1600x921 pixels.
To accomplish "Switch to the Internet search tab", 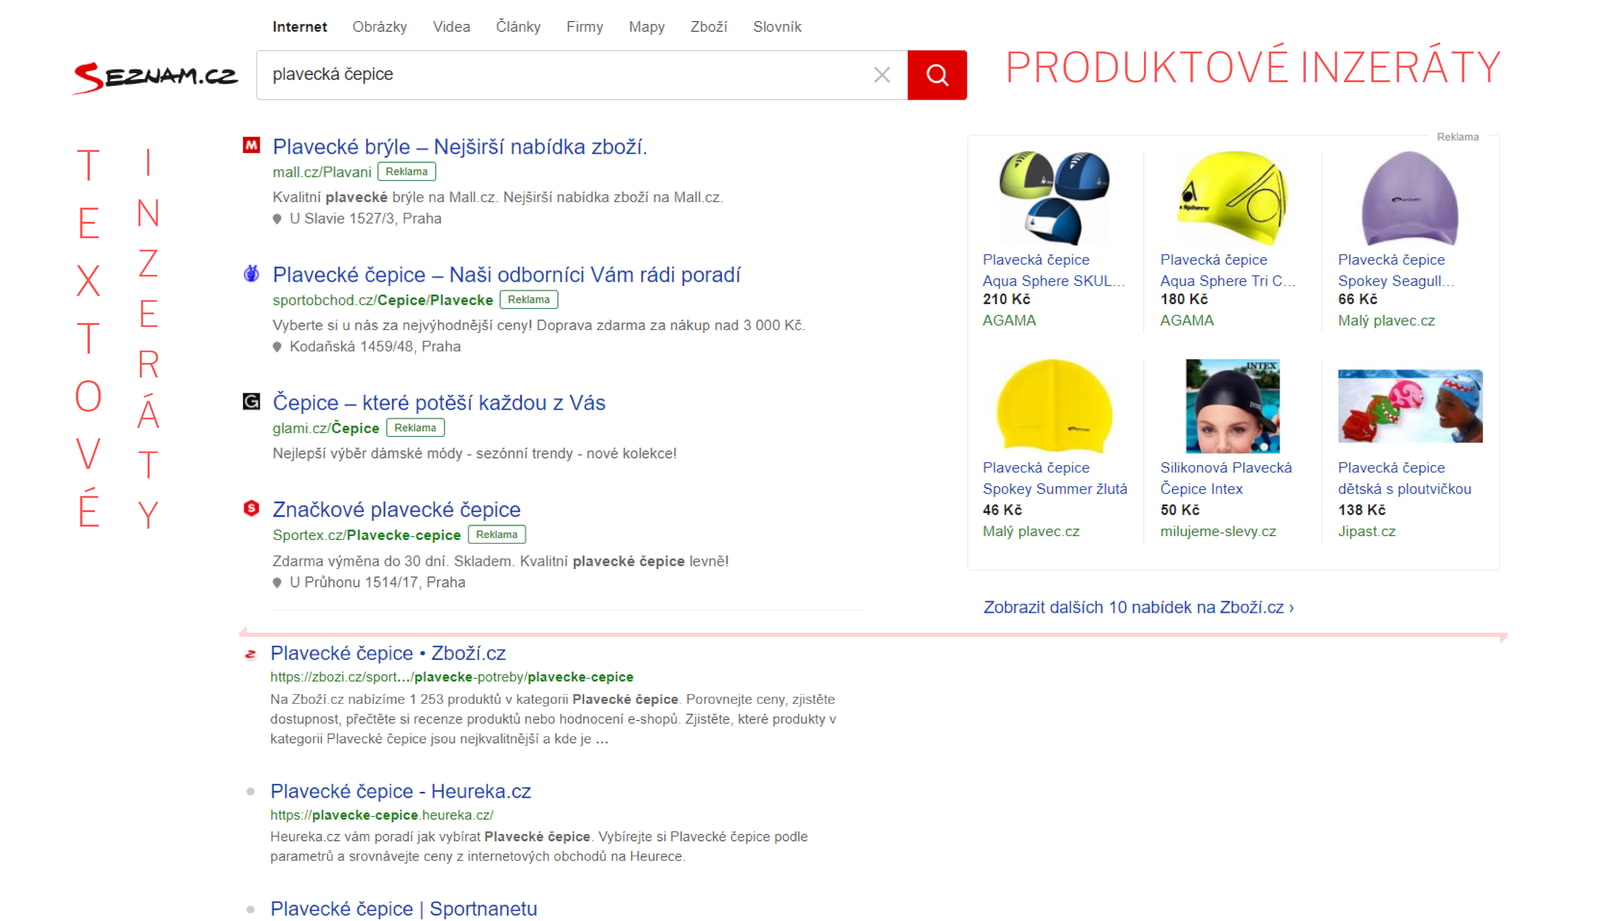I will point(300,27).
